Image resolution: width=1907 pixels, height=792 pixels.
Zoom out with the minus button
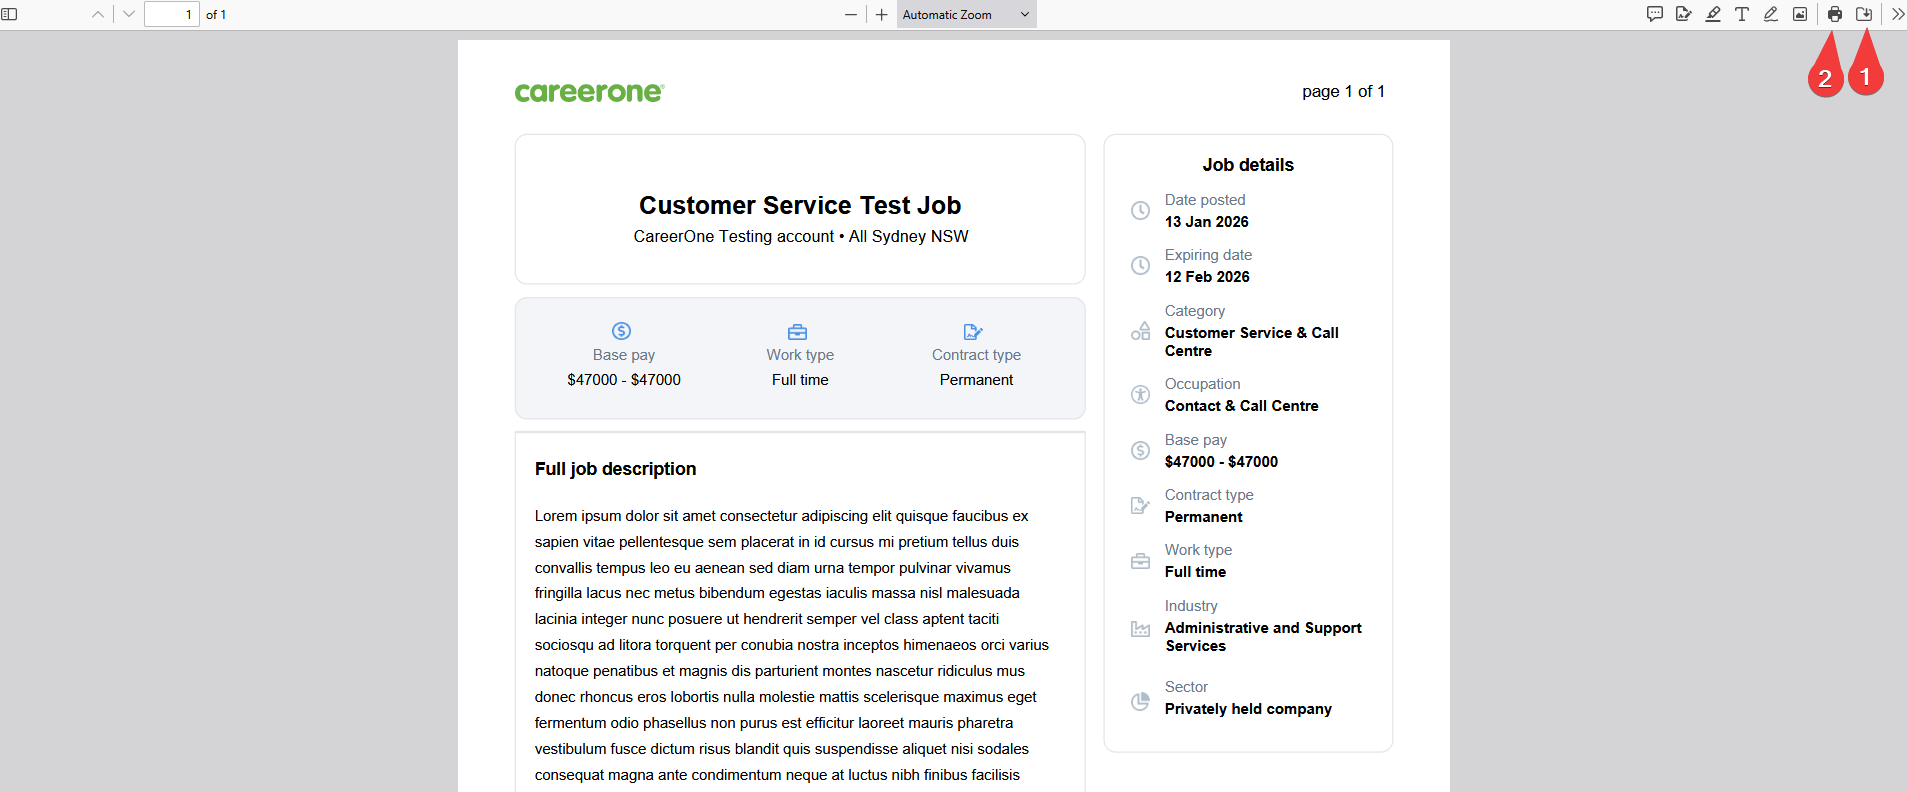tap(851, 14)
